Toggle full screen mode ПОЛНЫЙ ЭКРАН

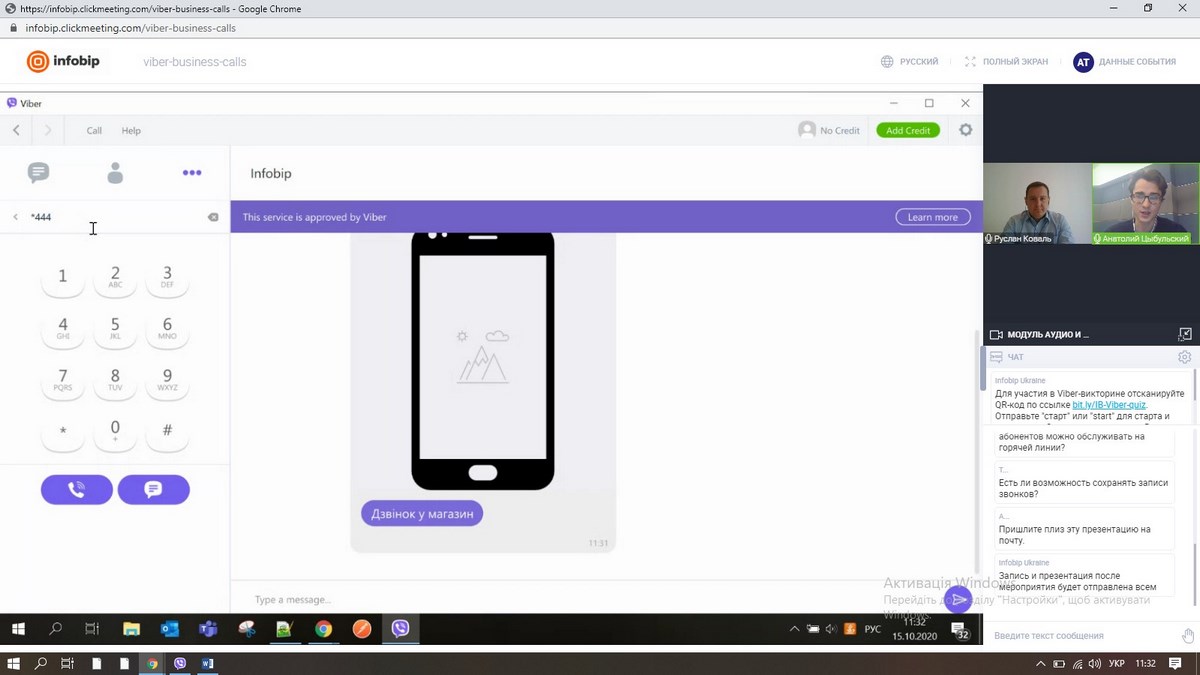(x=1006, y=62)
